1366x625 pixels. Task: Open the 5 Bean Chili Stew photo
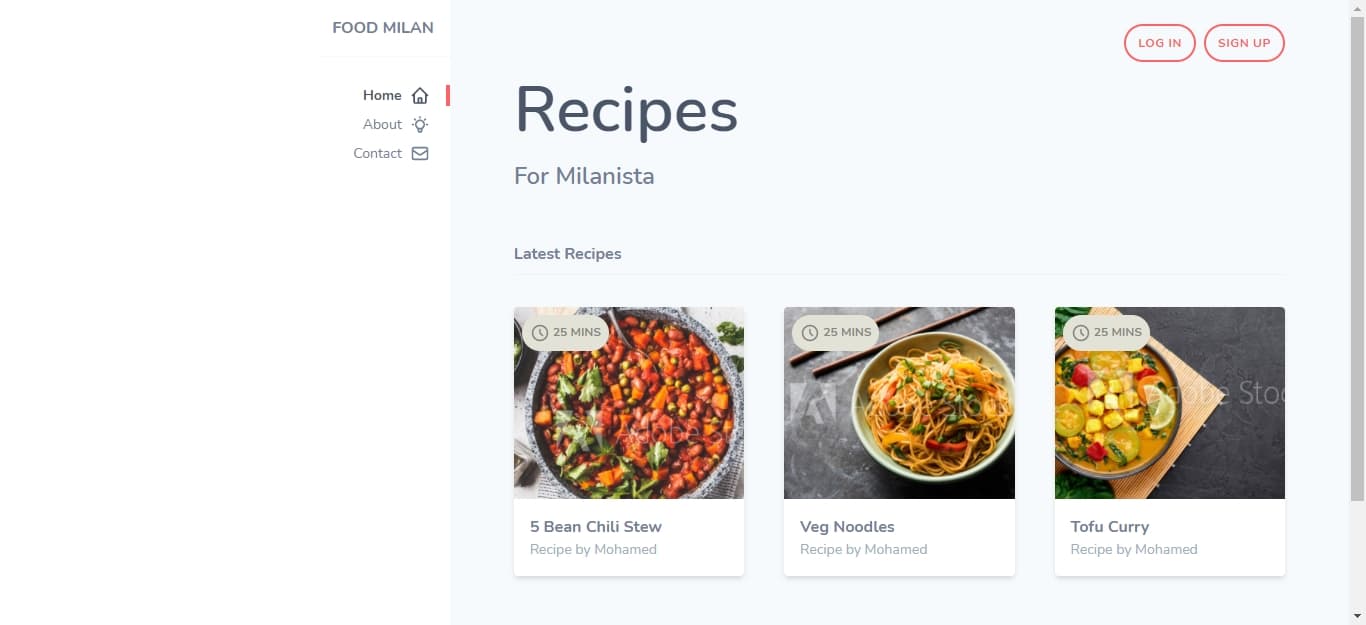tap(629, 403)
